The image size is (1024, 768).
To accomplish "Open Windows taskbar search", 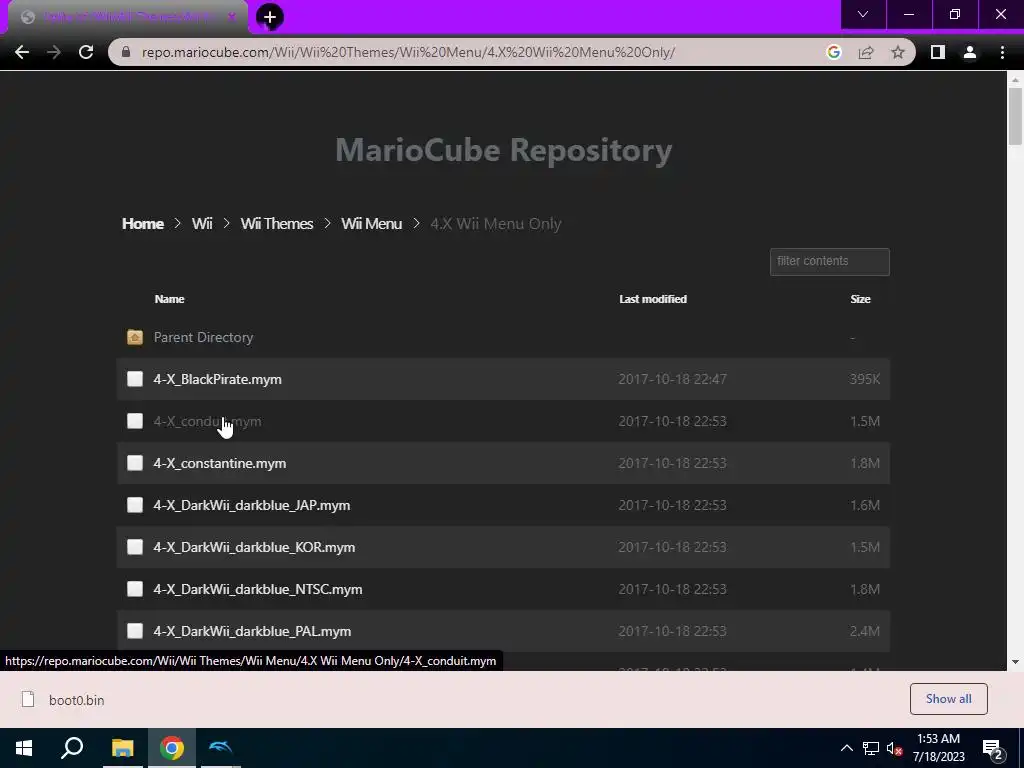I will 72,748.
